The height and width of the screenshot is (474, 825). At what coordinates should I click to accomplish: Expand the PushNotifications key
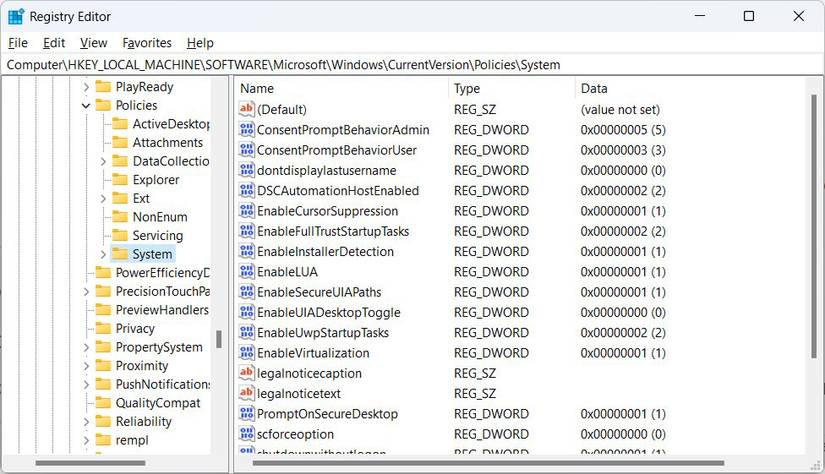[x=86, y=384]
